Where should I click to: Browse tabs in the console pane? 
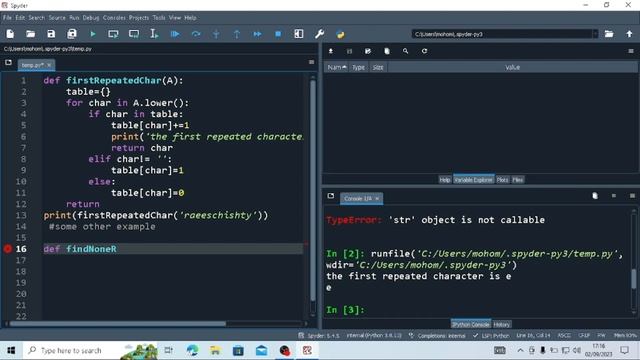tap(331, 196)
